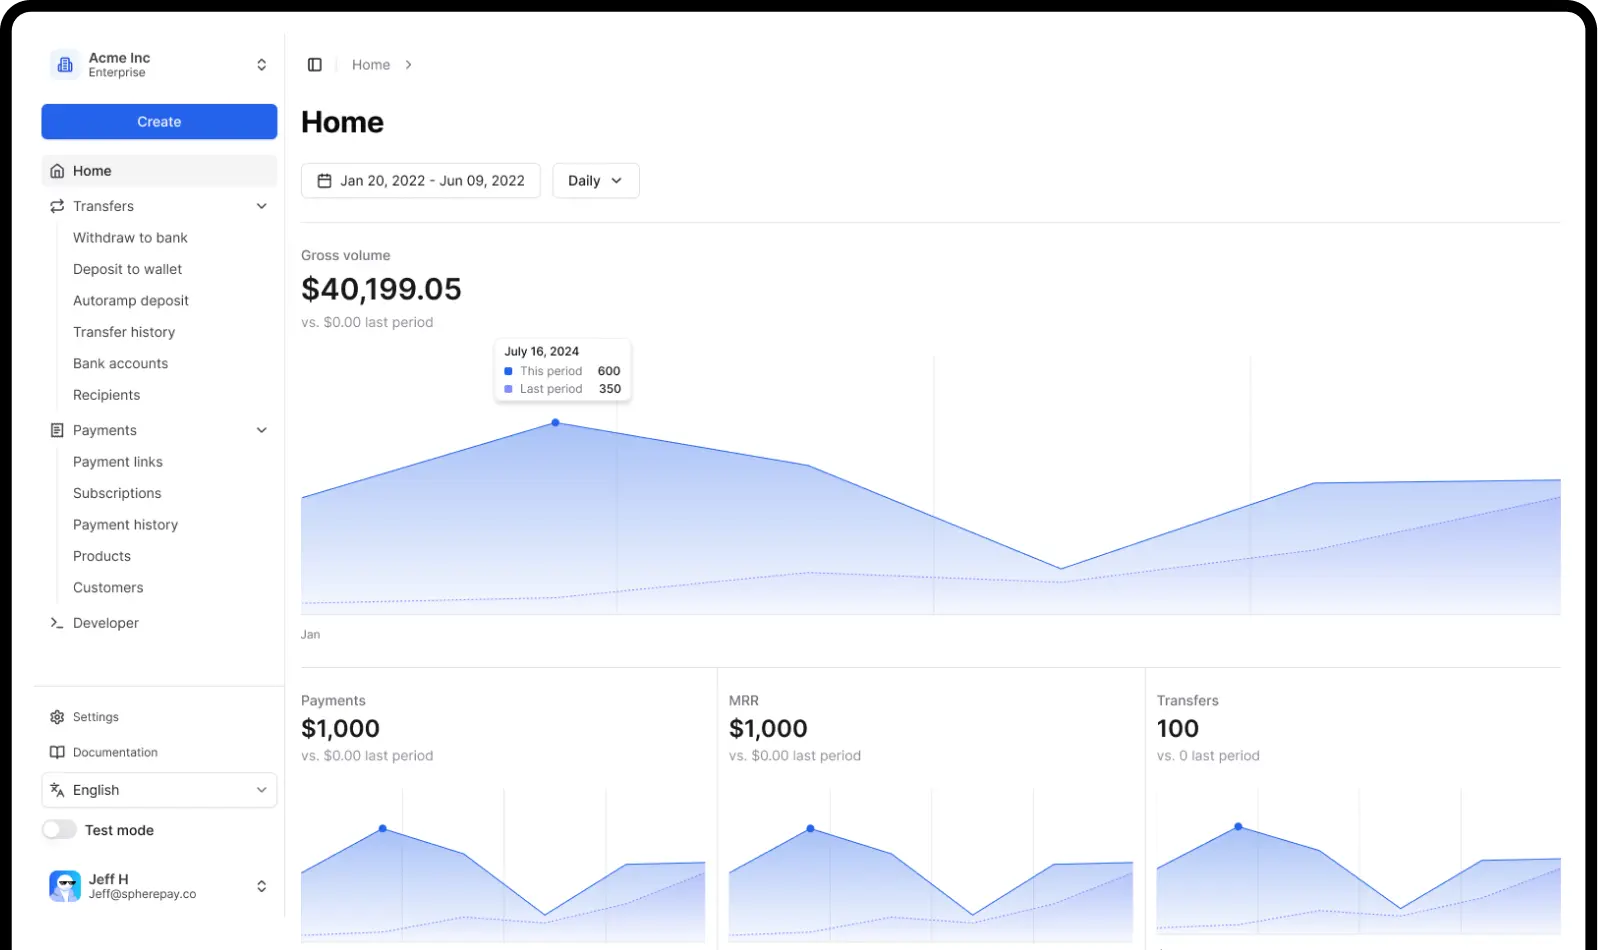This screenshot has height=950, width=1598.
Task: Click the Documentation book icon
Action: pyautogui.click(x=57, y=752)
